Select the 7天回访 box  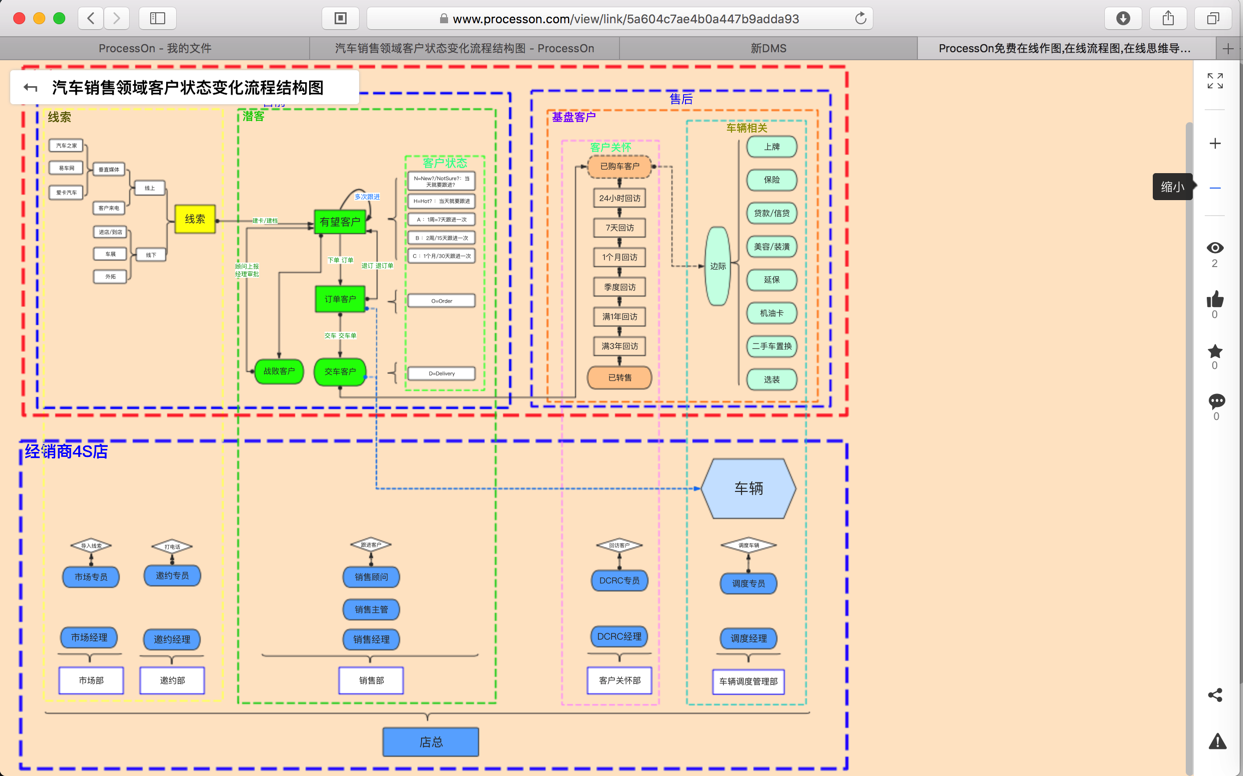619,228
